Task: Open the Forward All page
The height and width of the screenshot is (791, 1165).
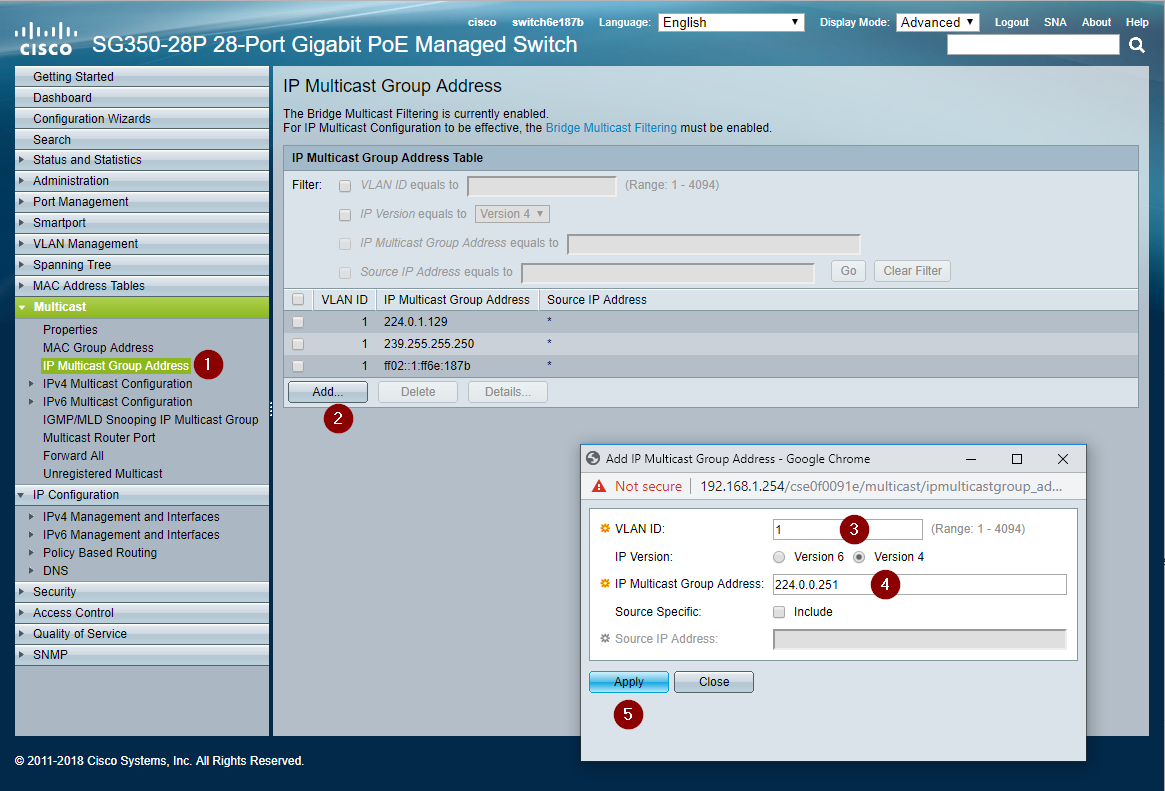Action: click(73, 455)
